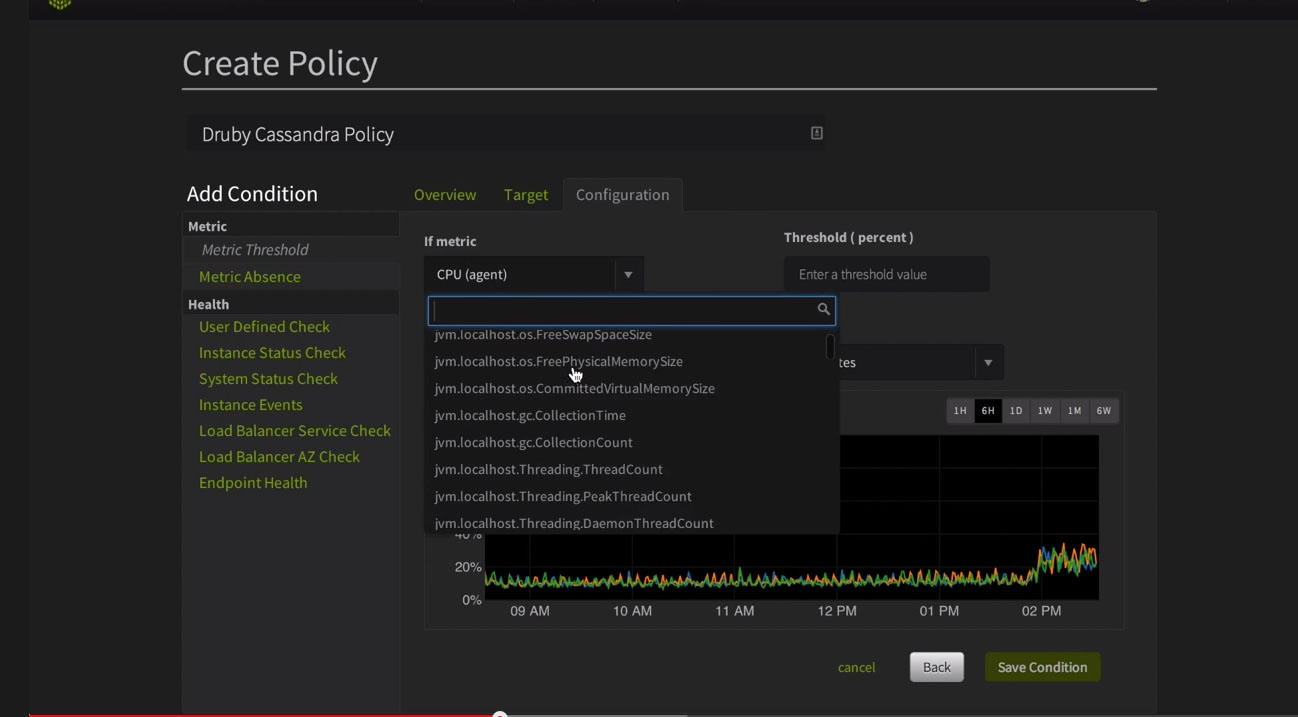The height and width of the screenshot is (717, 1298).
Task: Toggle the 6W time range on the chart
Action: pyautogui.click(x=1103, y=410)
